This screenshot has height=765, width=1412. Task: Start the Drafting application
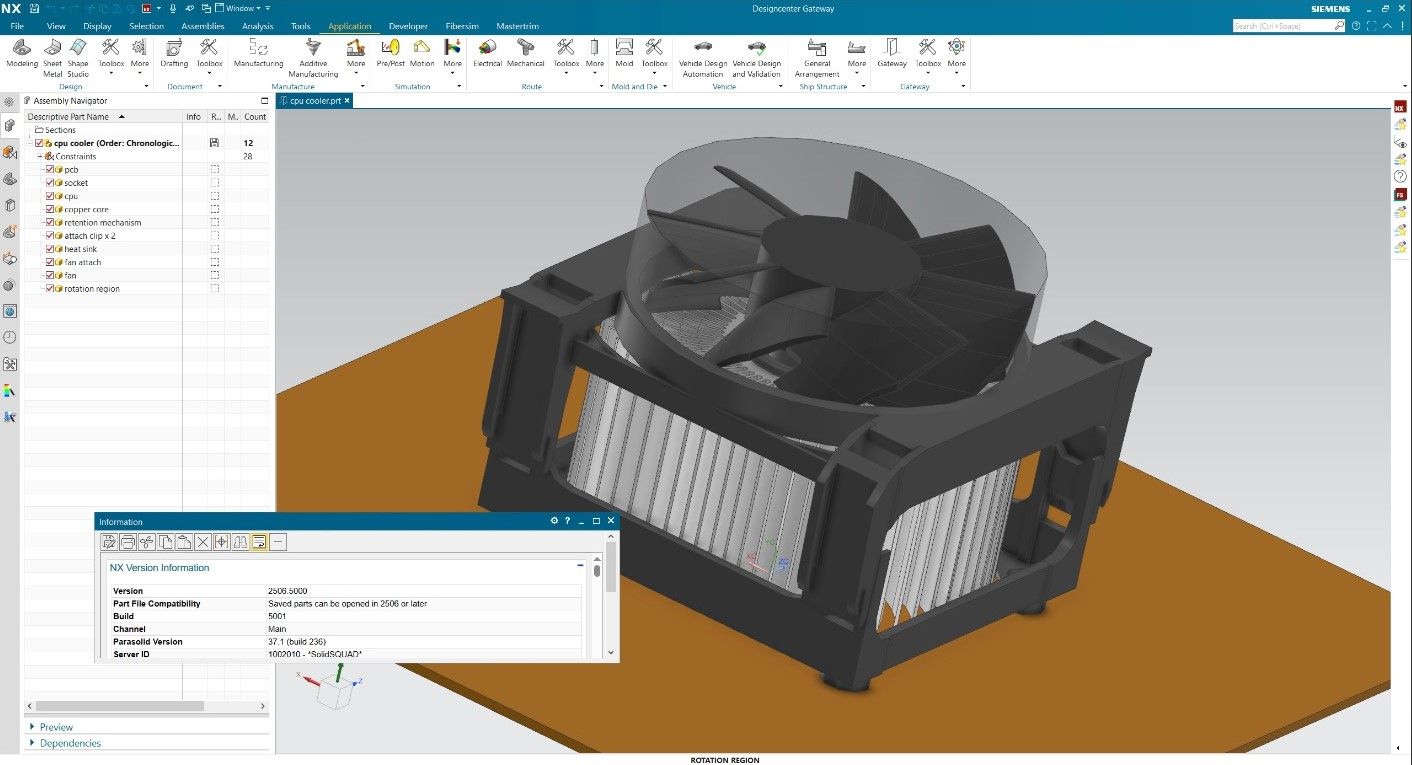[x=173, y=48]
